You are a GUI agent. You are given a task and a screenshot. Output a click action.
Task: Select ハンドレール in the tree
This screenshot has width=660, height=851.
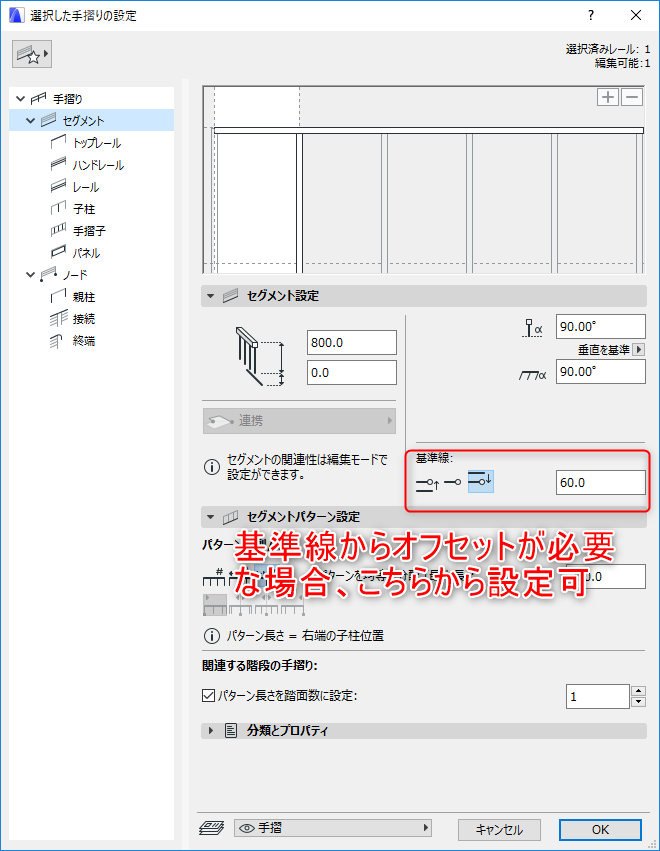[x=98, y=165]
